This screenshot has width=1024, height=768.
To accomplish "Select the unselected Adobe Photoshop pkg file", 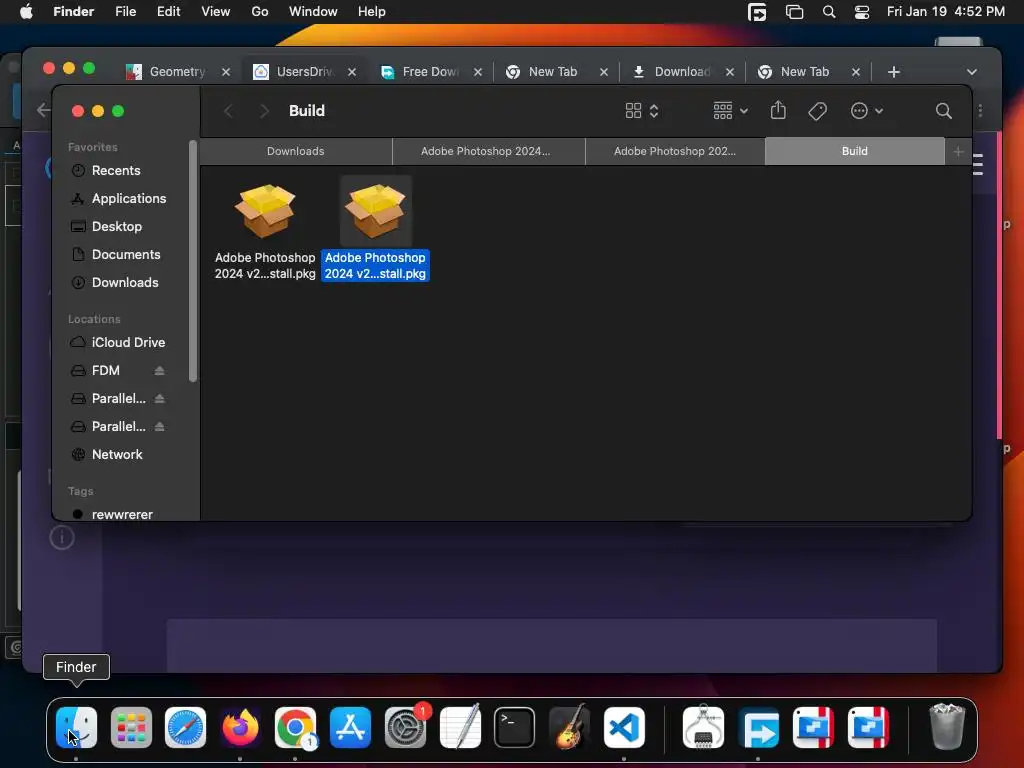I will pos(265,231).
